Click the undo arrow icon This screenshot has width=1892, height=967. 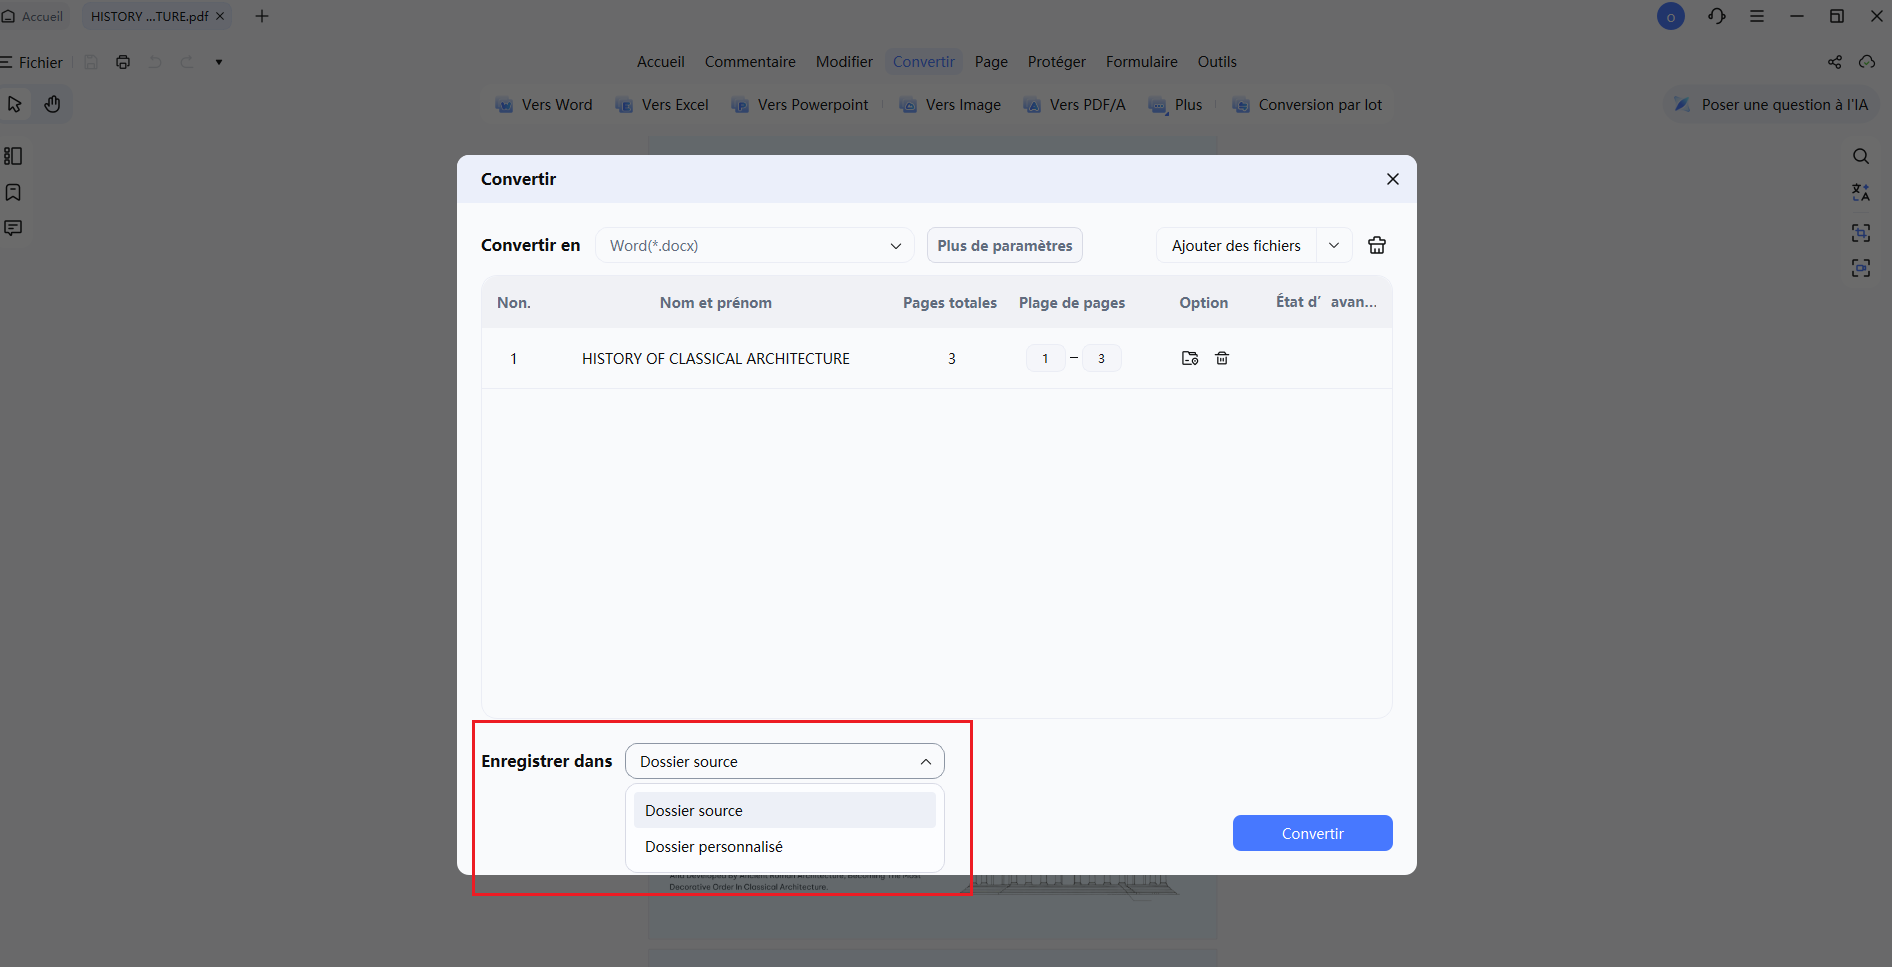(x=155, y=62)
